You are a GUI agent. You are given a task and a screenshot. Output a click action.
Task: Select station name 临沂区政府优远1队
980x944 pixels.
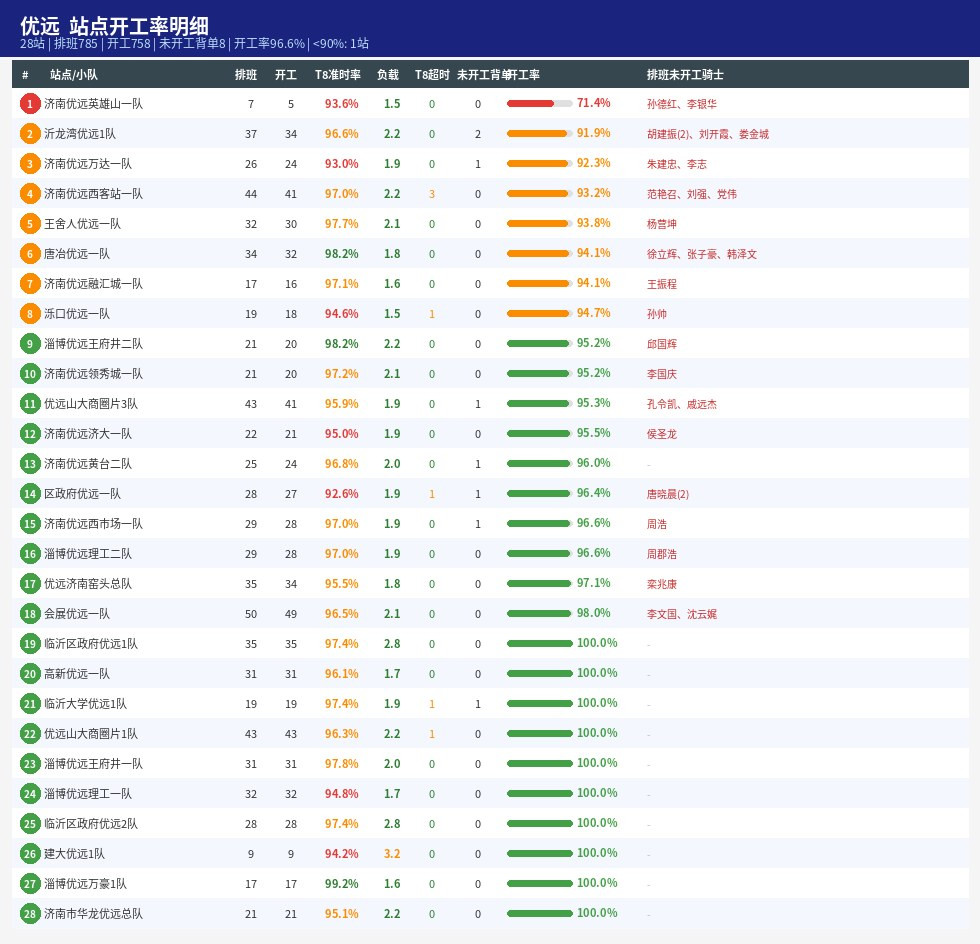[91, 644]
